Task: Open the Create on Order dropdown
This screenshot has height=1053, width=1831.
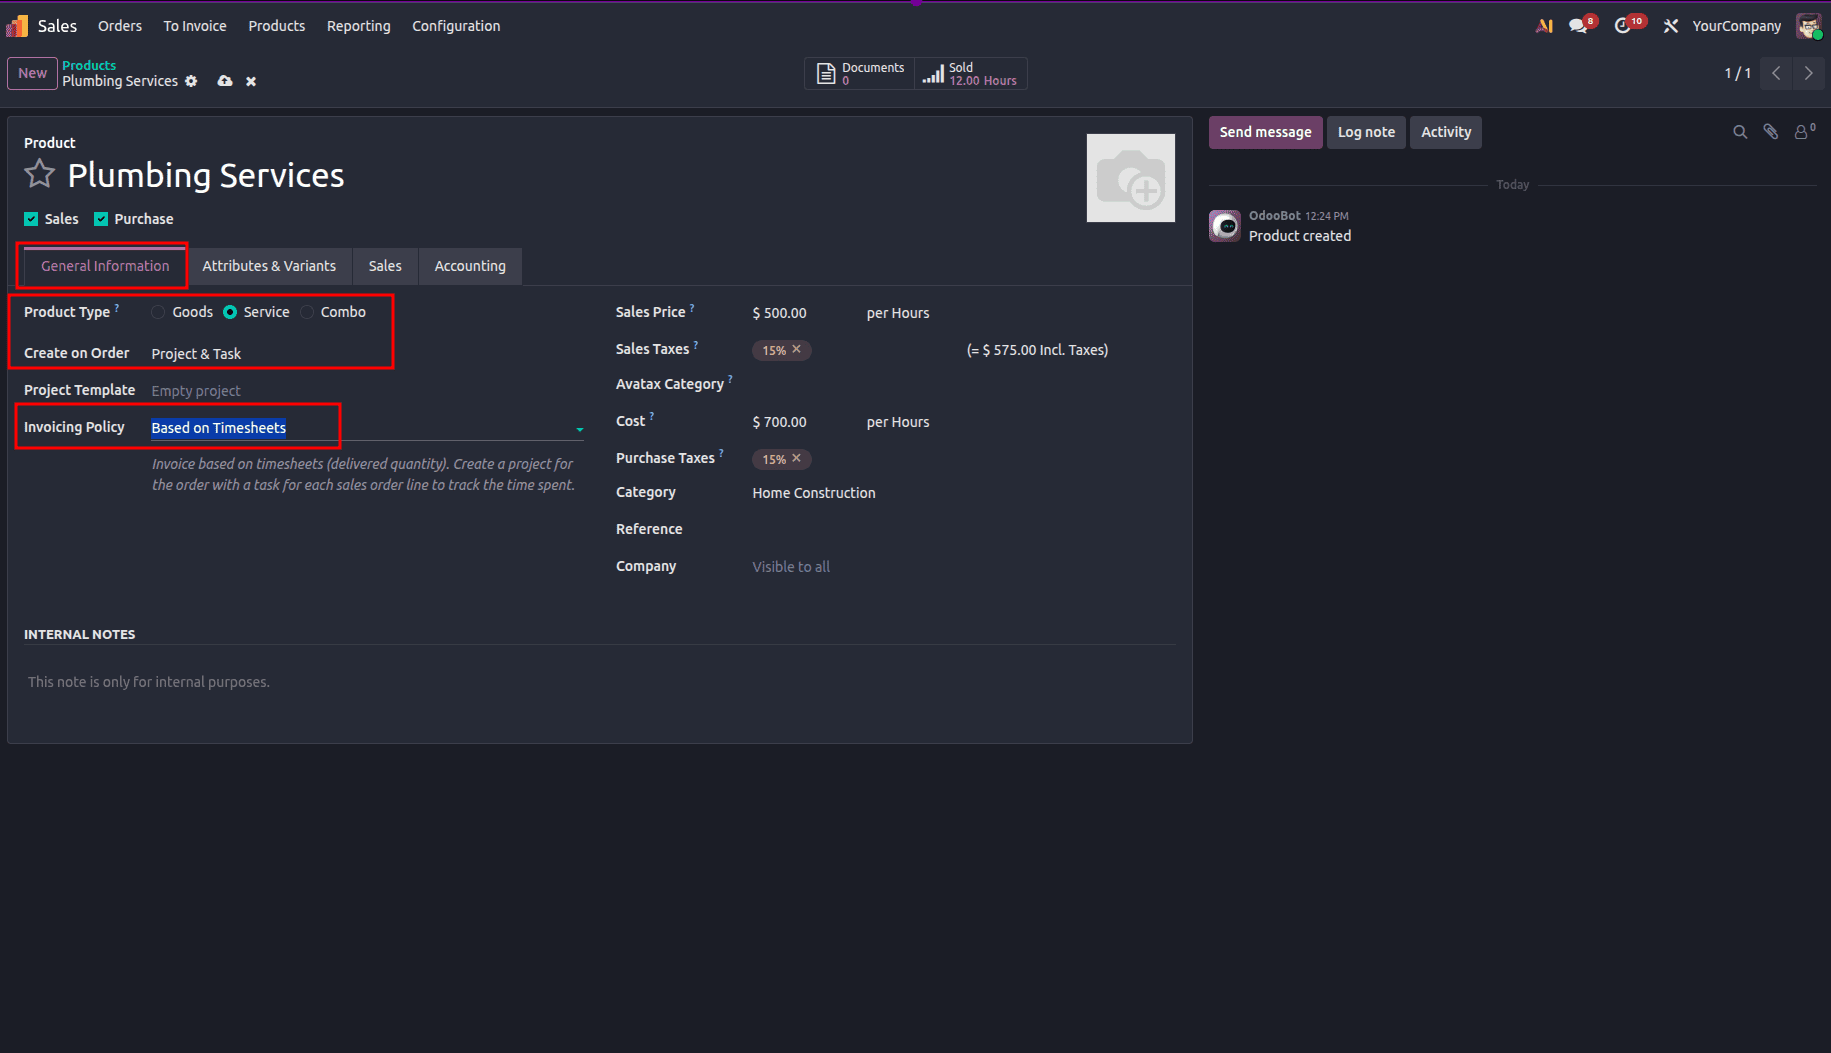Action: point(367,354)
